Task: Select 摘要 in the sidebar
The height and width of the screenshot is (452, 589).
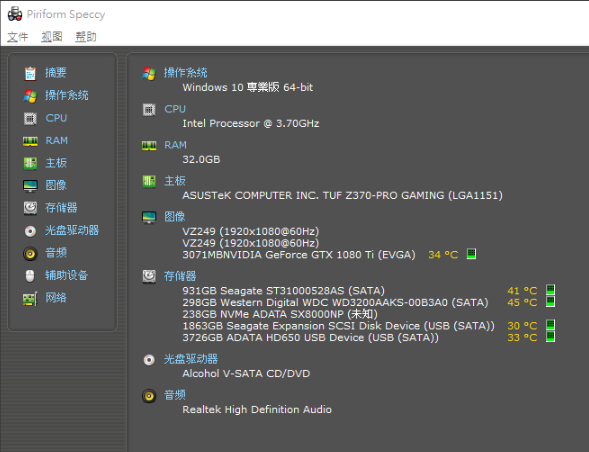Action: 56,73
